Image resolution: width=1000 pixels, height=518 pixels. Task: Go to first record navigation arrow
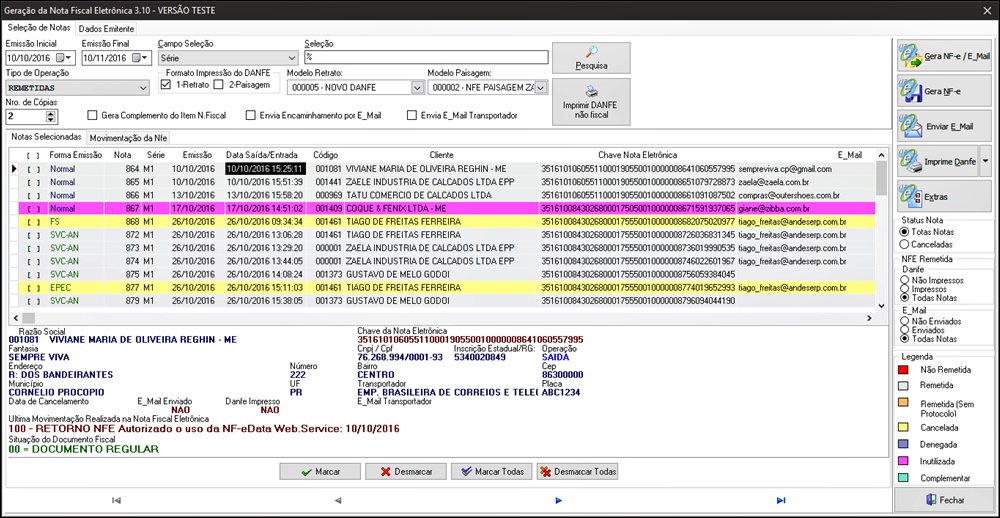click(x=116, y=500)
